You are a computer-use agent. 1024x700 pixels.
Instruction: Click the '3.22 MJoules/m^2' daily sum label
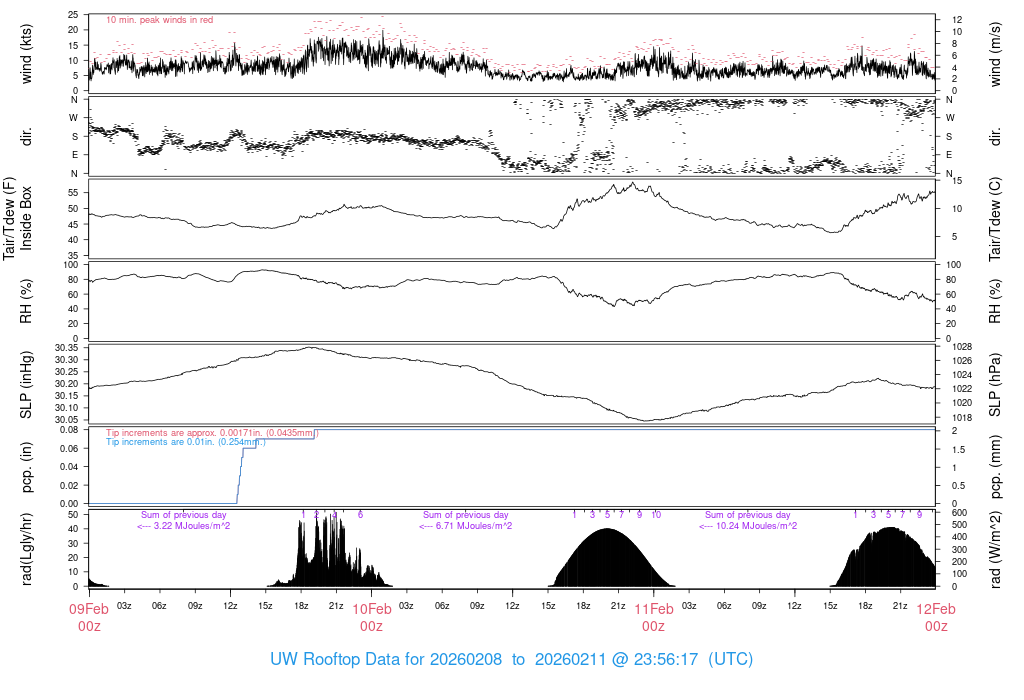point(184,526)
